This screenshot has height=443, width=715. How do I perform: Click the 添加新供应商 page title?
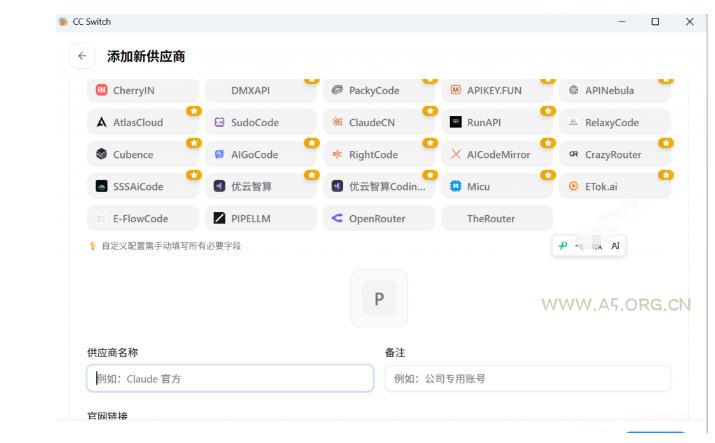pyautogui.click(x=146, y=57)
